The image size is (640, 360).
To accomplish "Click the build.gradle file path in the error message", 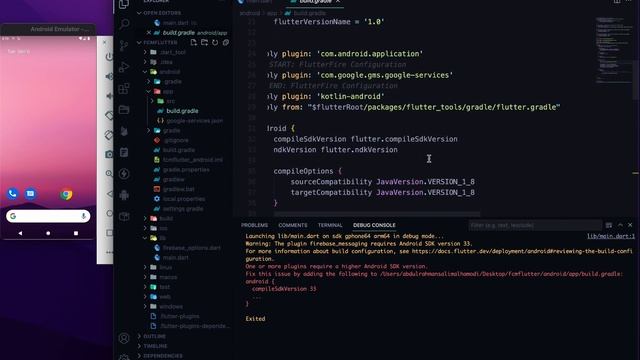I will pyautogui.click(x=500, y=274).
